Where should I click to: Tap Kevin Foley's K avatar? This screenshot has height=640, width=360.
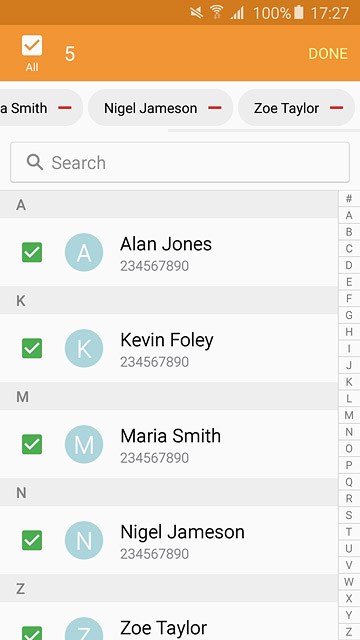[84, 348]
